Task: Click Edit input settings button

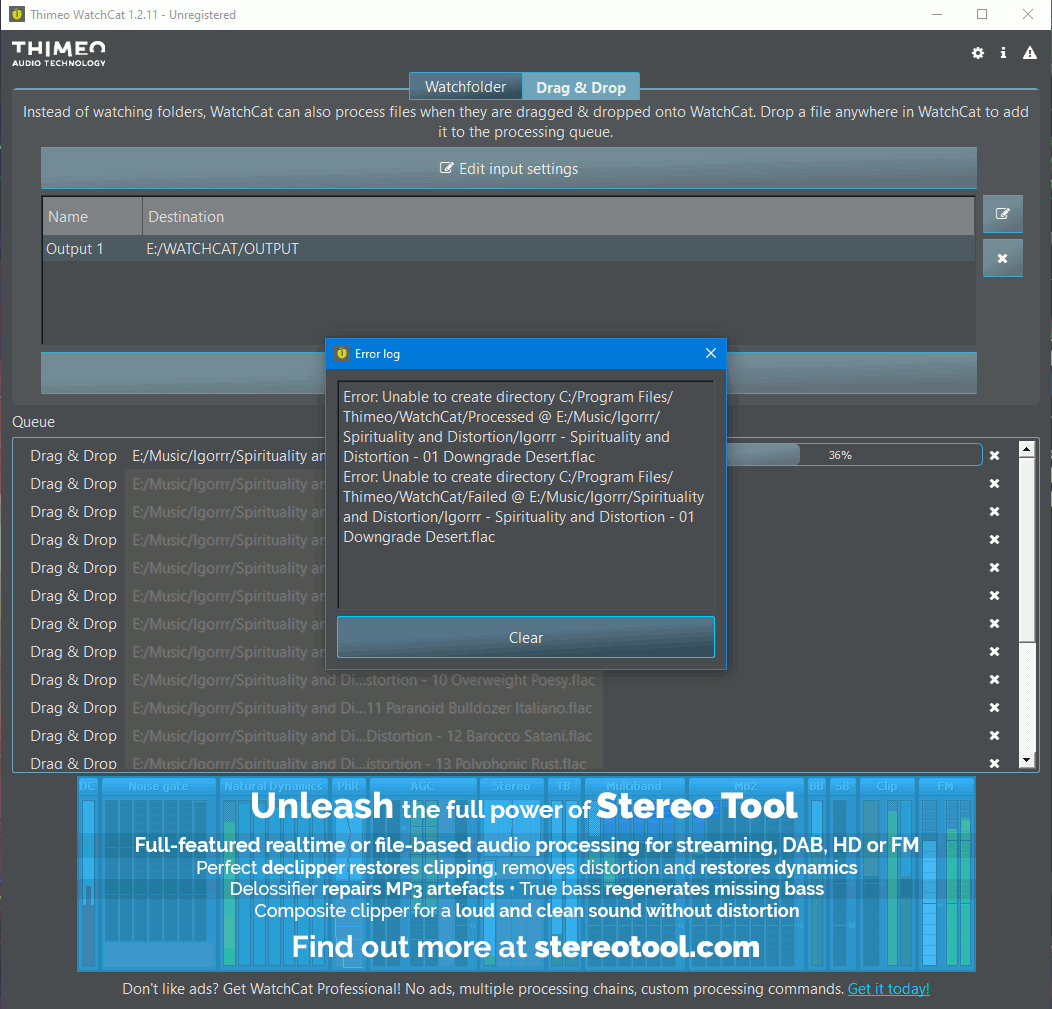Action: [508, 169]
